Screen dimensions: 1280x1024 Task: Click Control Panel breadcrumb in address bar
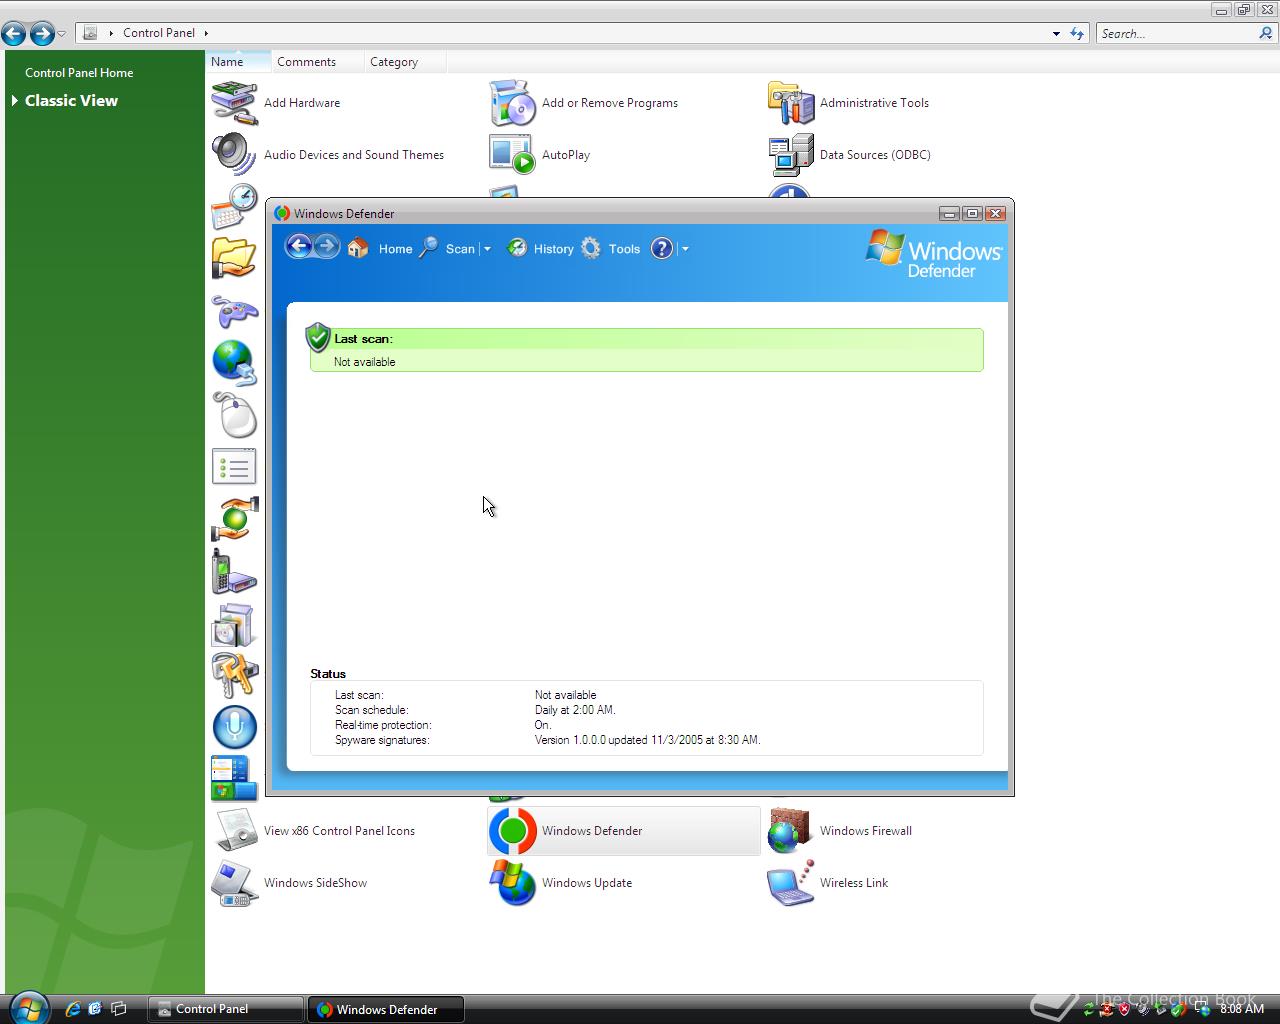[159, 32]
